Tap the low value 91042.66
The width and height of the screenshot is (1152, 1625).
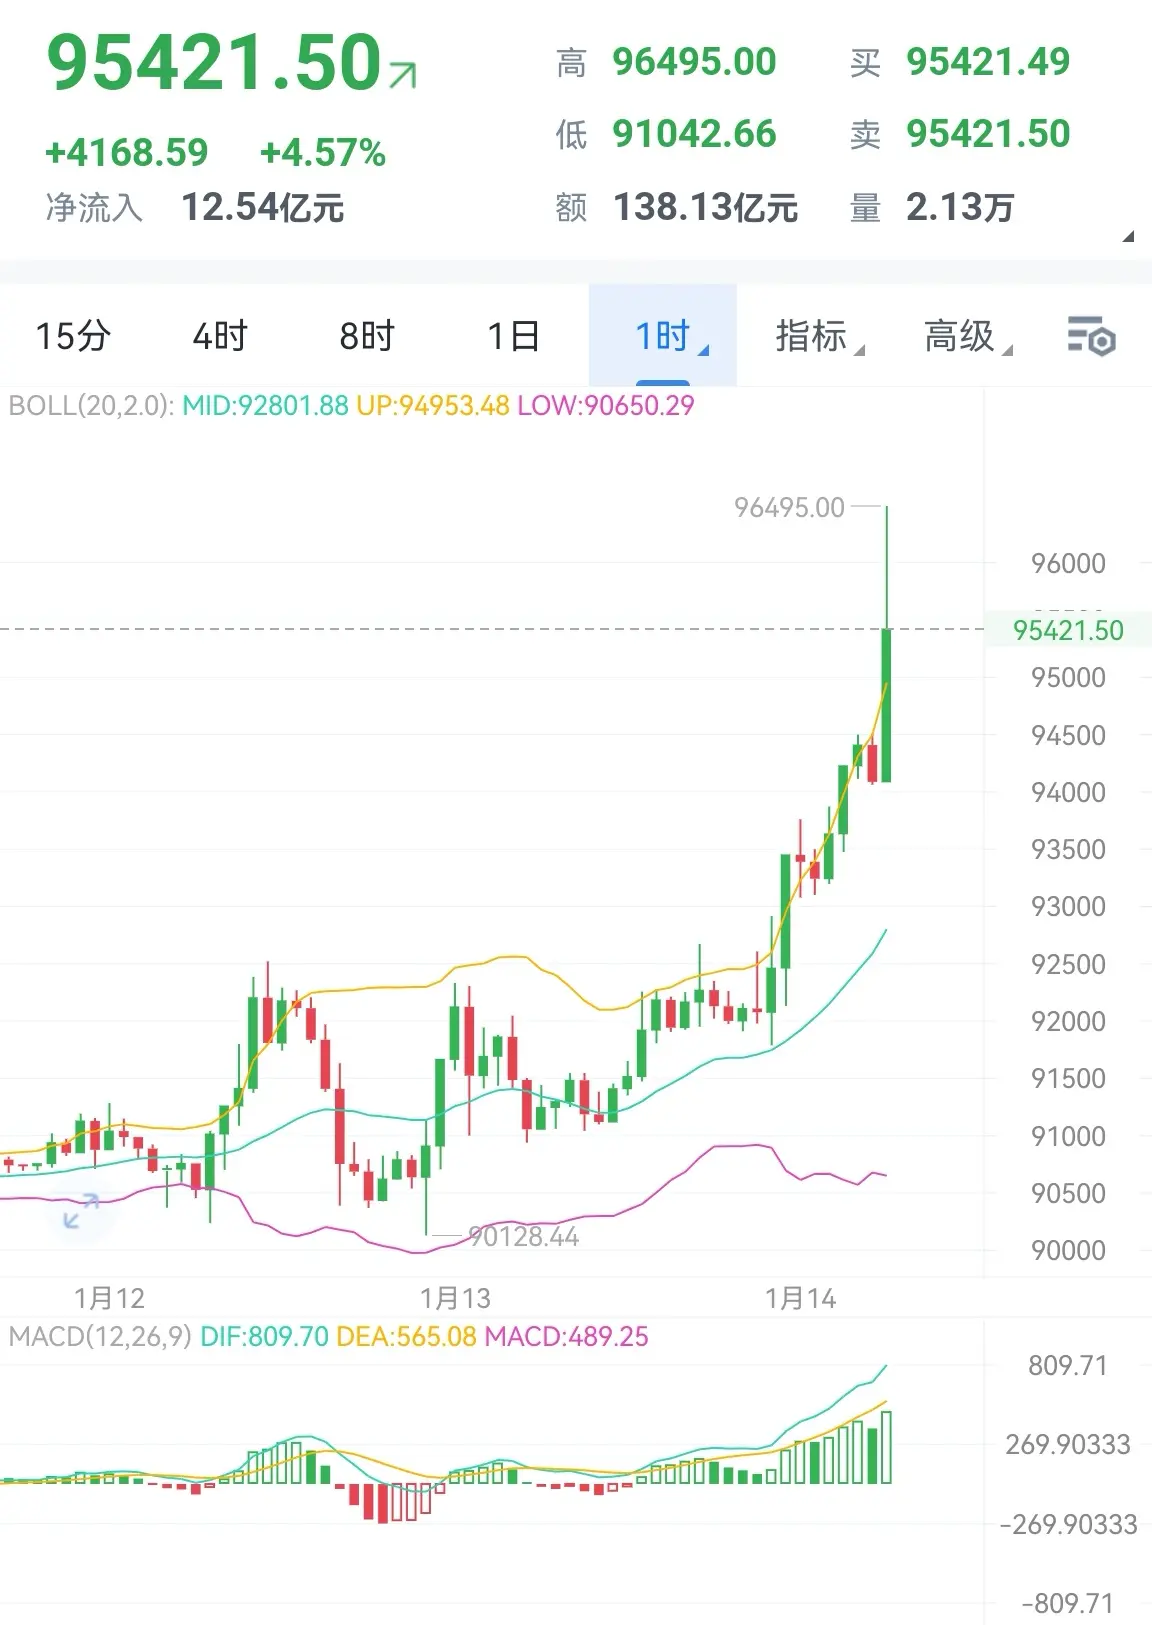click(x=694, y=134)
